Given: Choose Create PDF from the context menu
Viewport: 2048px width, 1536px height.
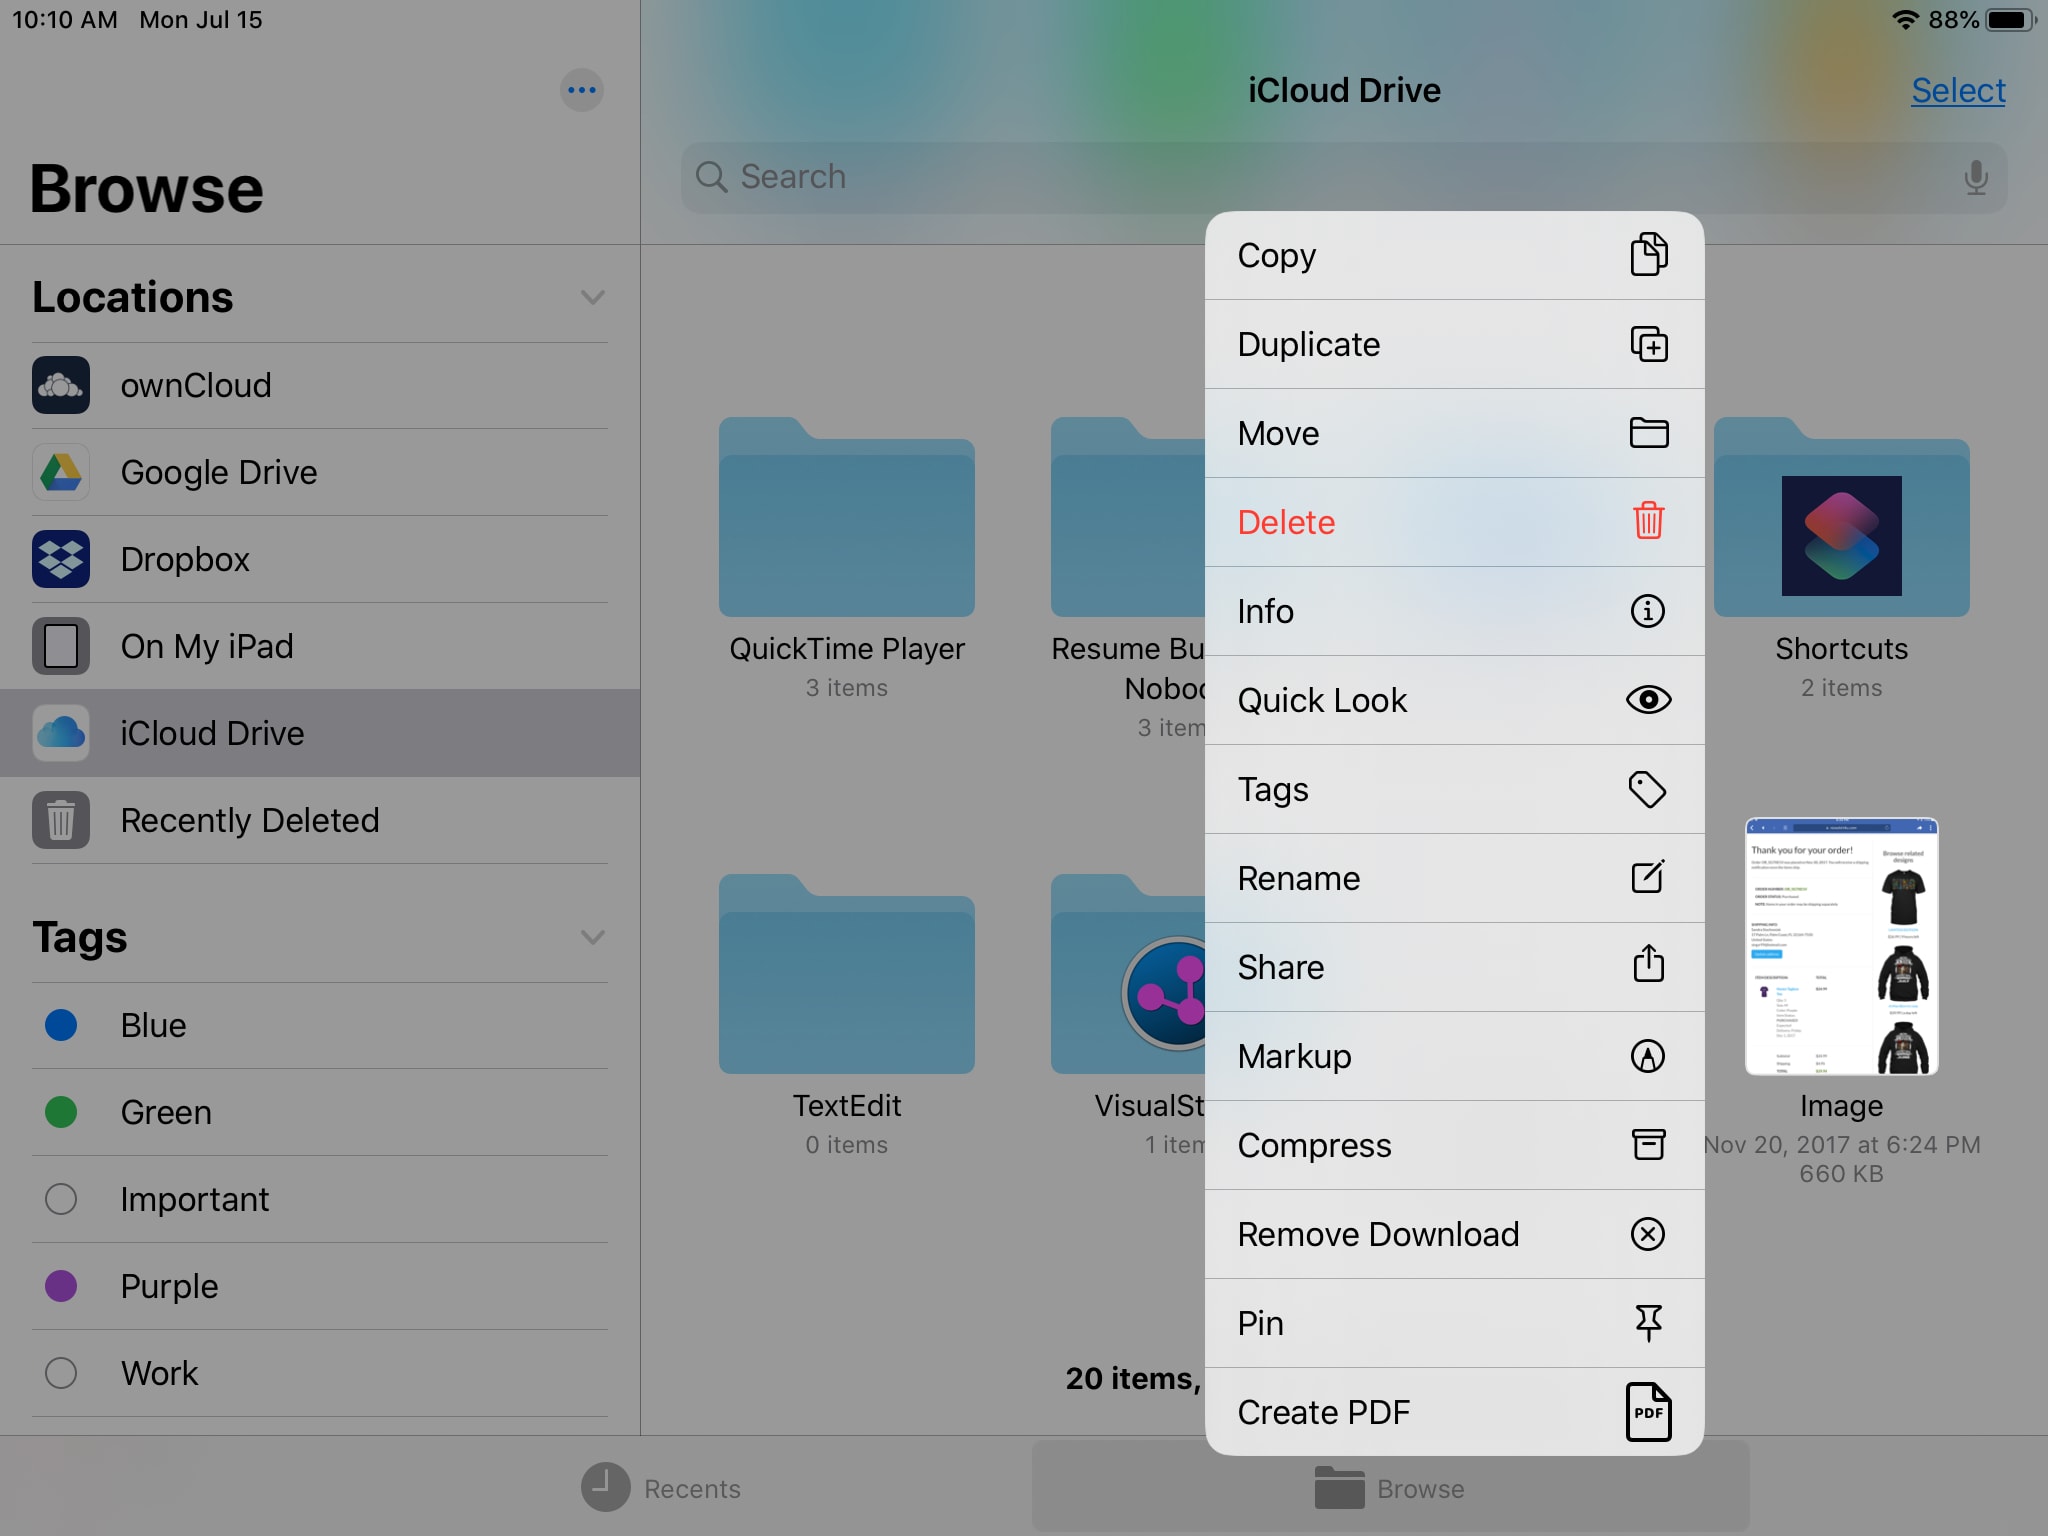Looking at the screenshot, I should (x=1454, y=1412).
